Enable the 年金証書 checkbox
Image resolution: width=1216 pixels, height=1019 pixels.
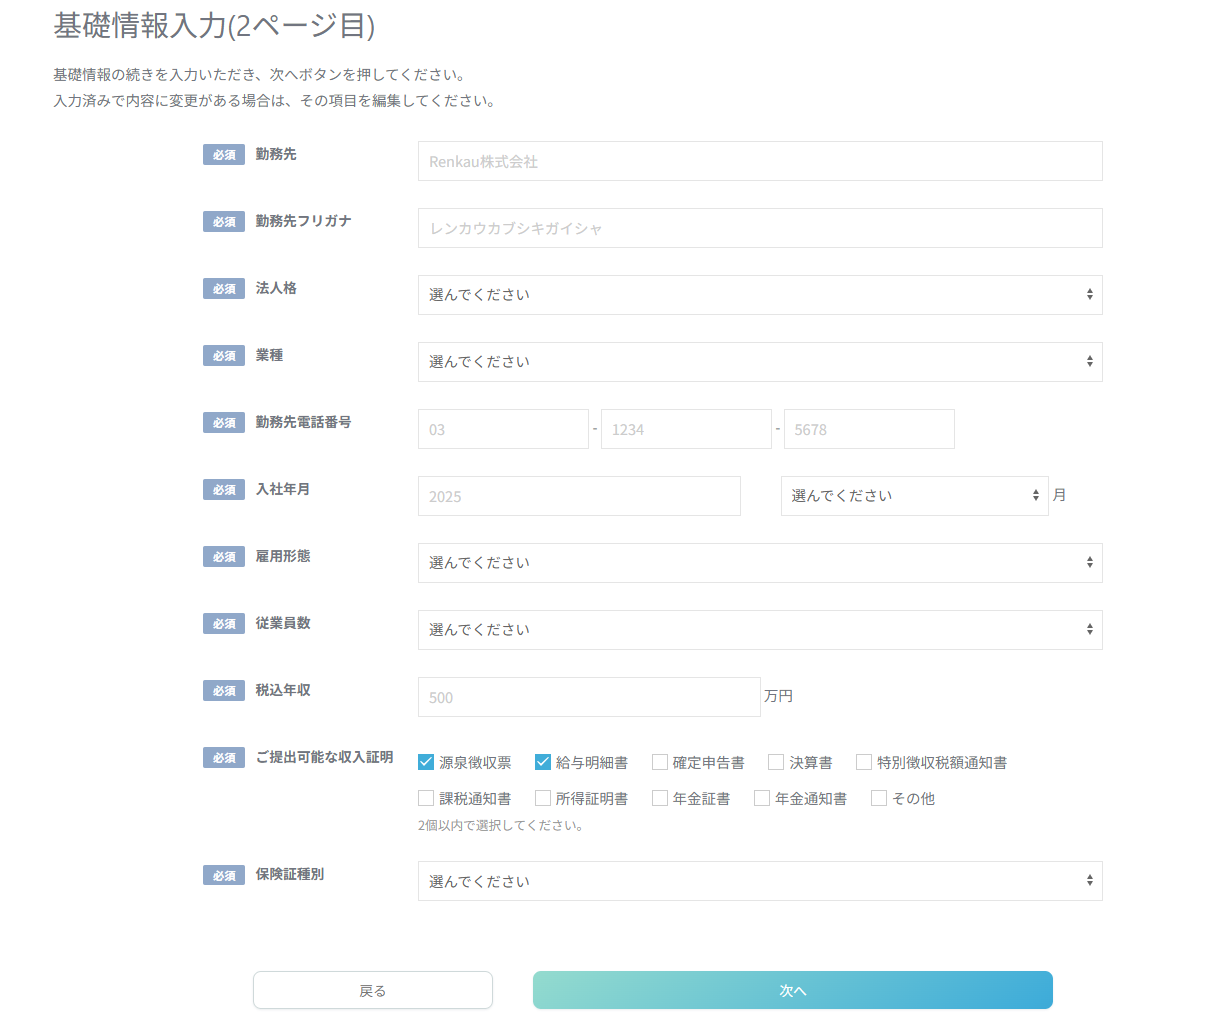(x=660, y=798)
